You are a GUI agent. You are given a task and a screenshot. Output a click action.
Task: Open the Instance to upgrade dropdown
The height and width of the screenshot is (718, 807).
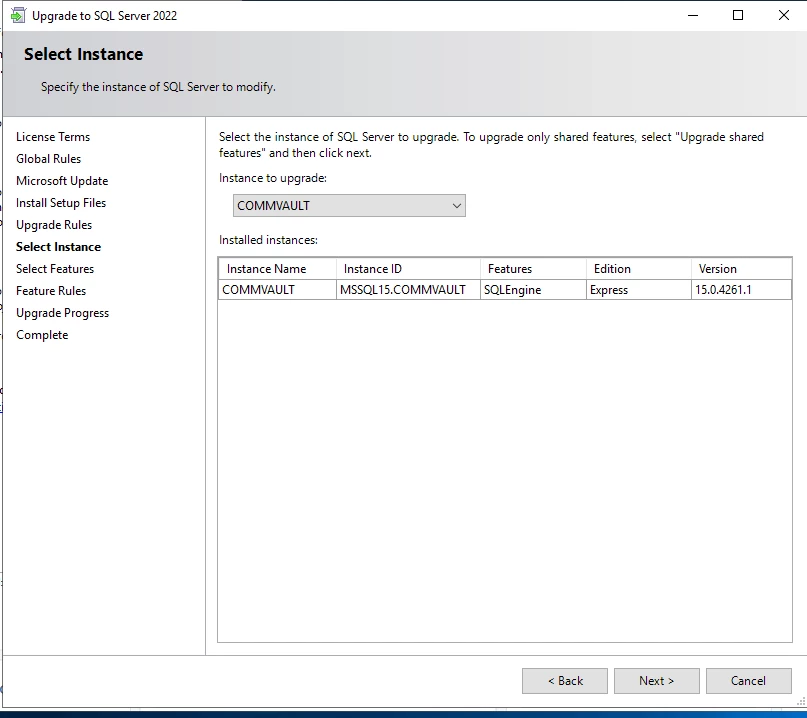(349, 205)
